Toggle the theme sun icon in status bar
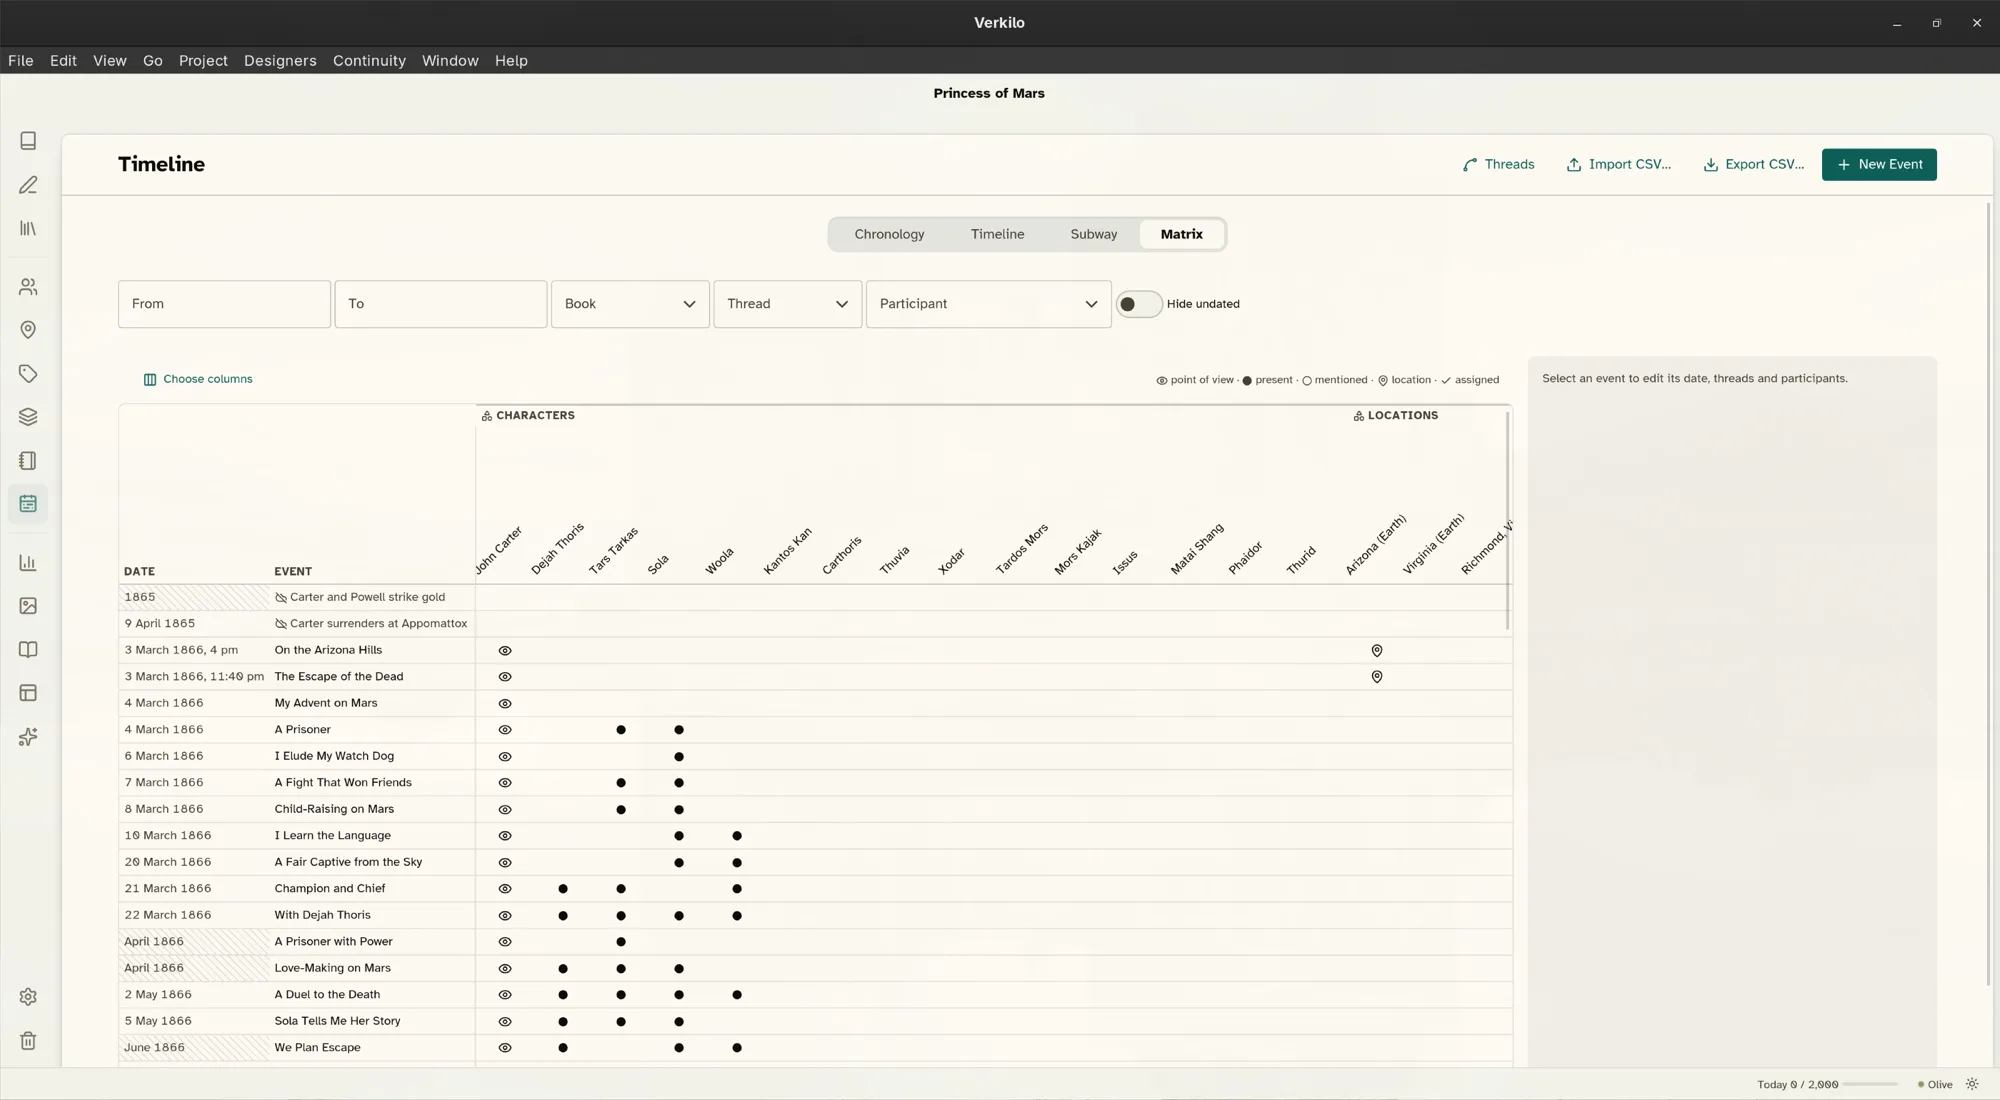The image size is (2000, 1100). [x=1972, y=1084]
